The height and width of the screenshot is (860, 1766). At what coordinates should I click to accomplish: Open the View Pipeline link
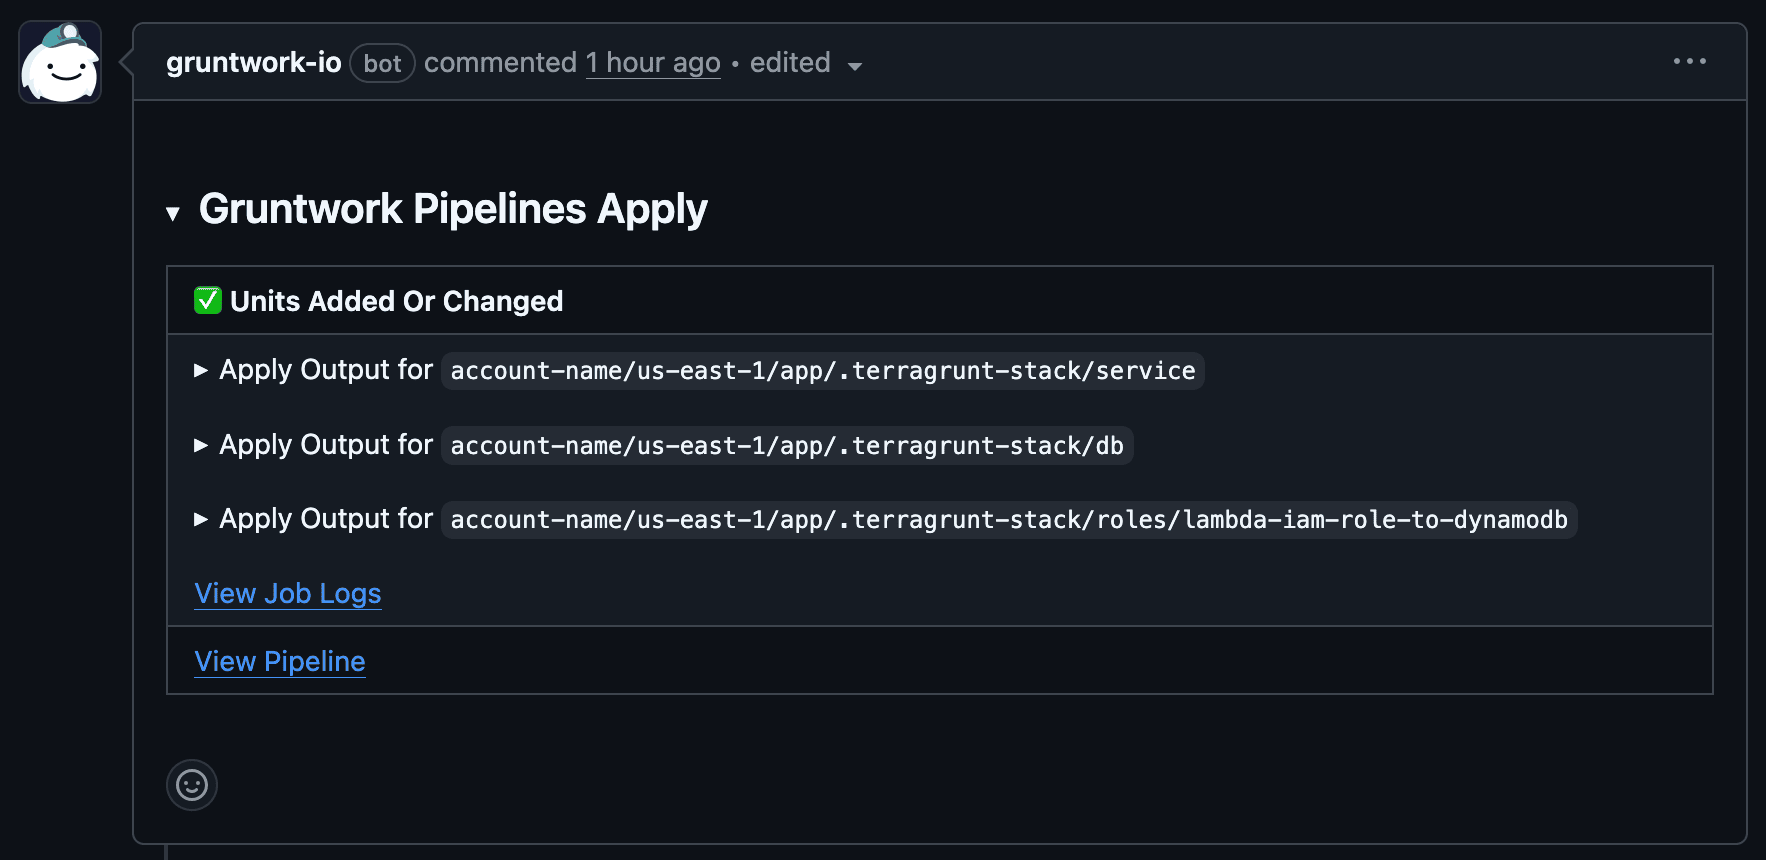[280, 661]
